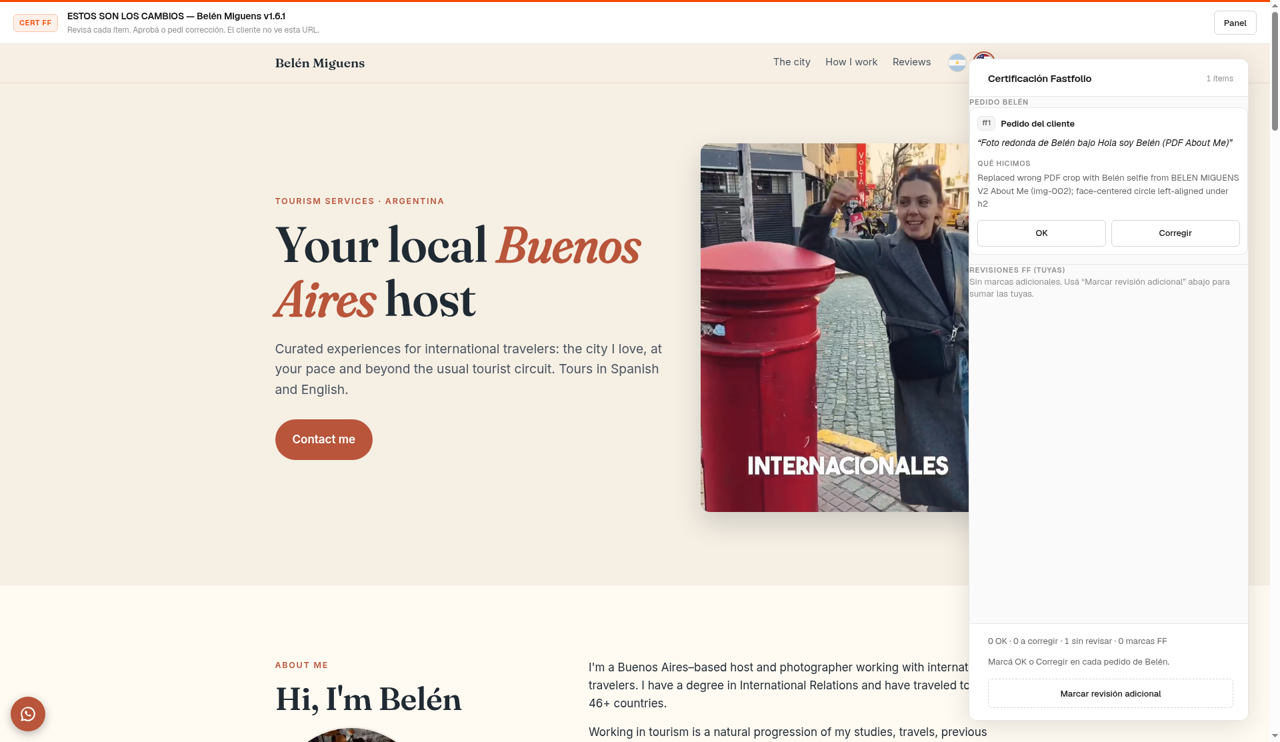The height and width of the screenshot is (742, 1280).
Task: Open the WhatsApp chat floating icon
Action: [28, 714]
